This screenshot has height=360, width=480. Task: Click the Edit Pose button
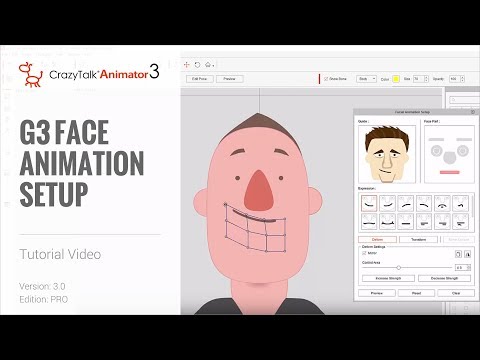[x=199, y=79]
